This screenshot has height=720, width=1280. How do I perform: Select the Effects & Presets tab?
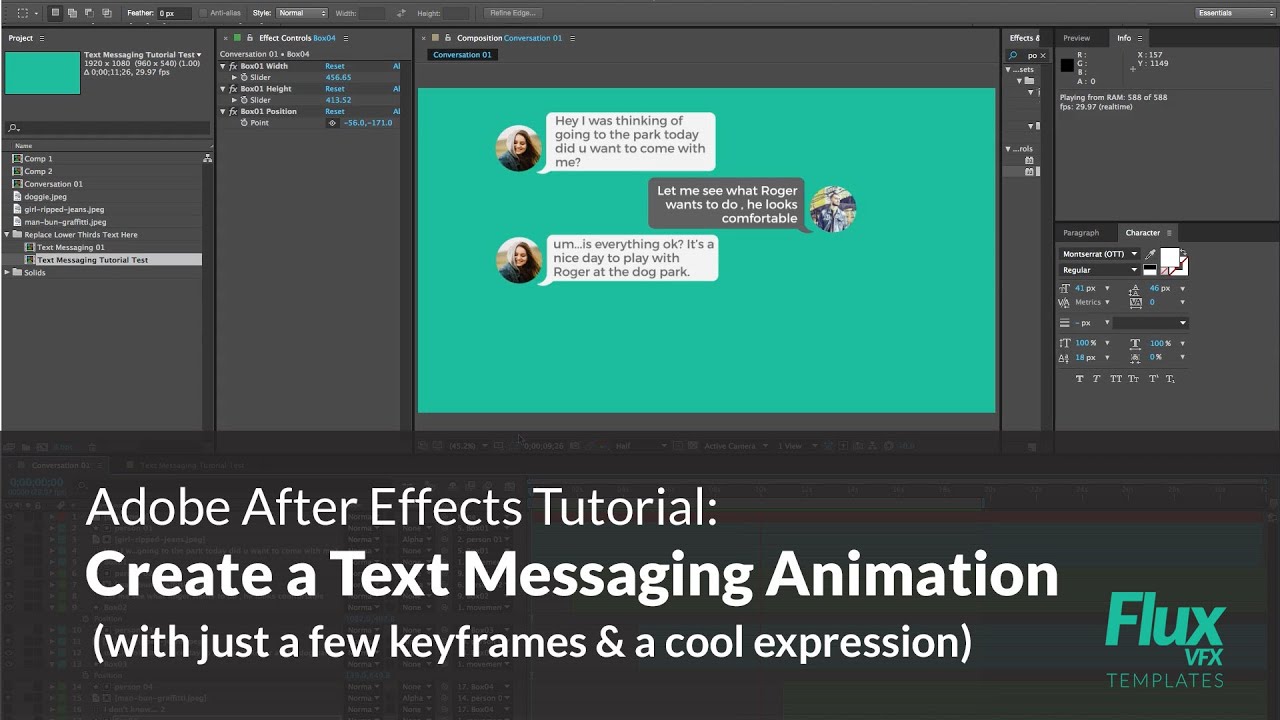(x=1023, y=38)
